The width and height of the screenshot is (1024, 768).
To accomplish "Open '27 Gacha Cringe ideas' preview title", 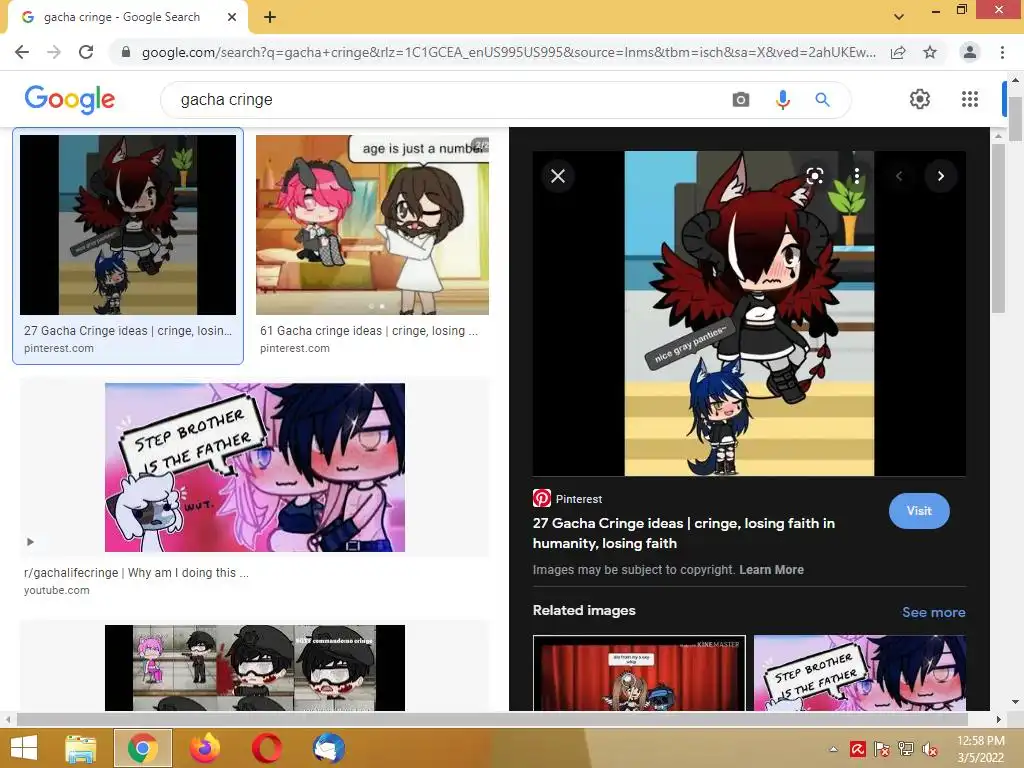I will (684, 533).
